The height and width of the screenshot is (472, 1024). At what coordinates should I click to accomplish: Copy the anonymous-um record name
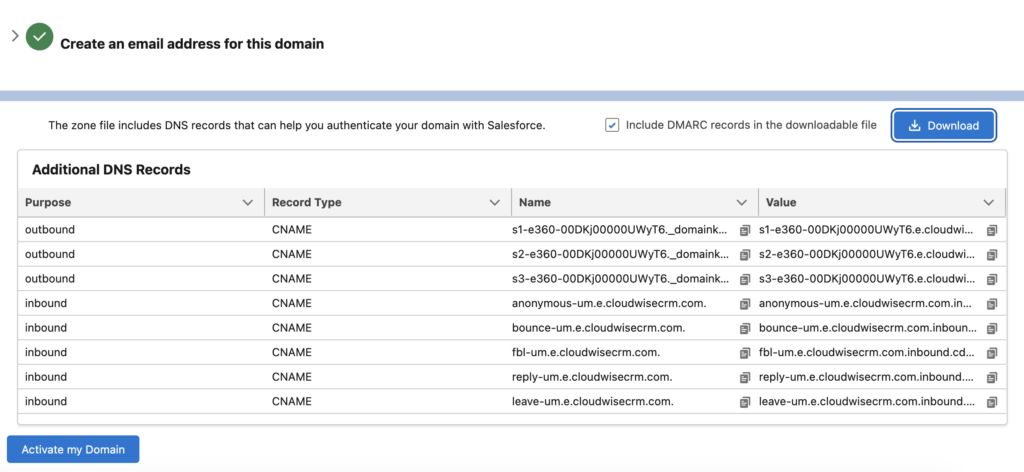[x=744, y=304]
